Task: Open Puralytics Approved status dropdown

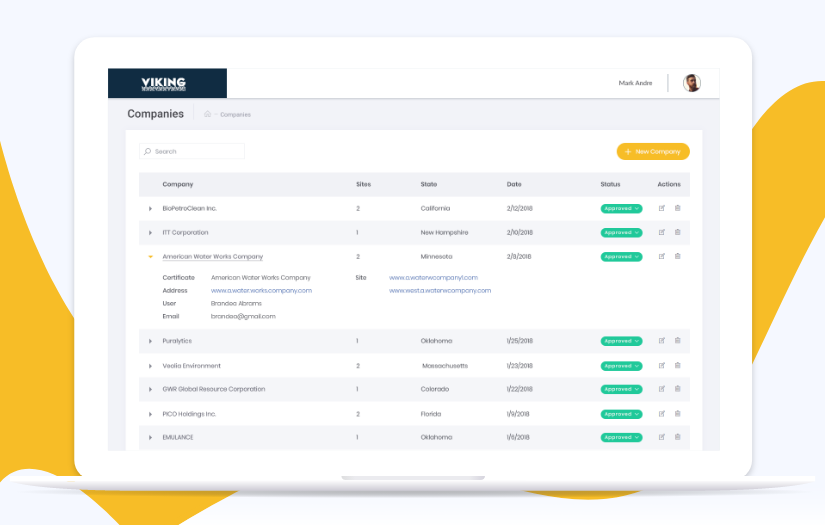Action: tap(621, 341)
